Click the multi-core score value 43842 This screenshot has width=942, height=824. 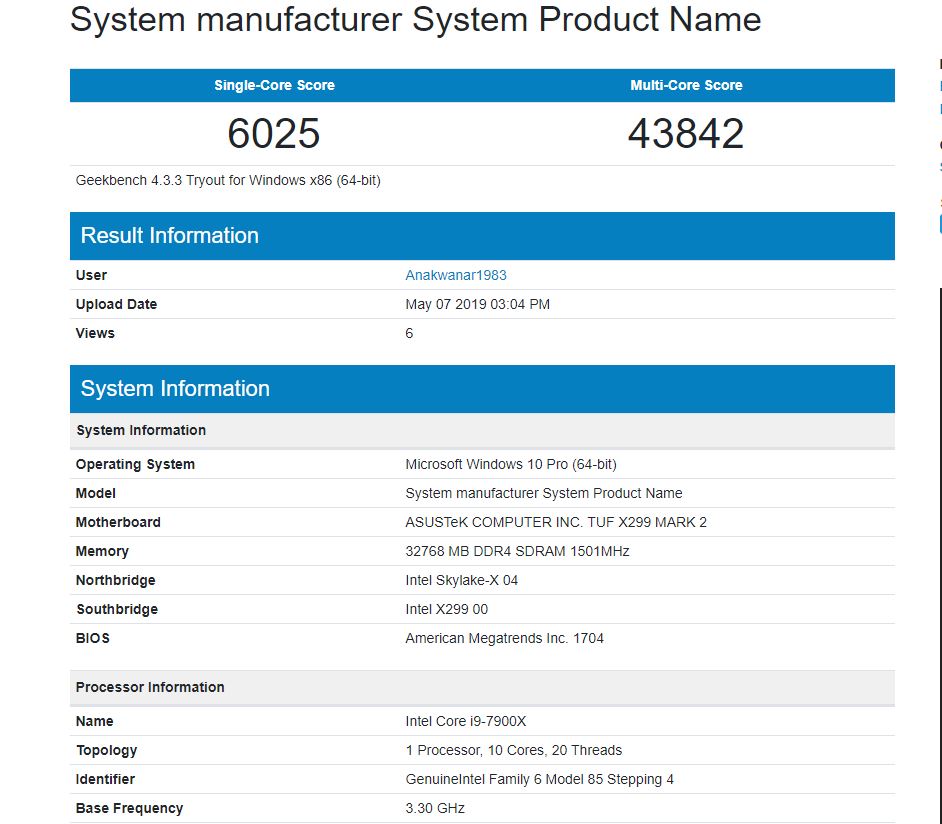pyautogui.click(x=686, y=133)
